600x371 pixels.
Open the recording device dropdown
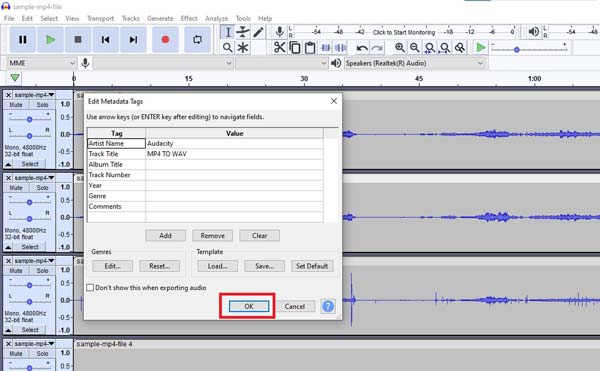163,63
